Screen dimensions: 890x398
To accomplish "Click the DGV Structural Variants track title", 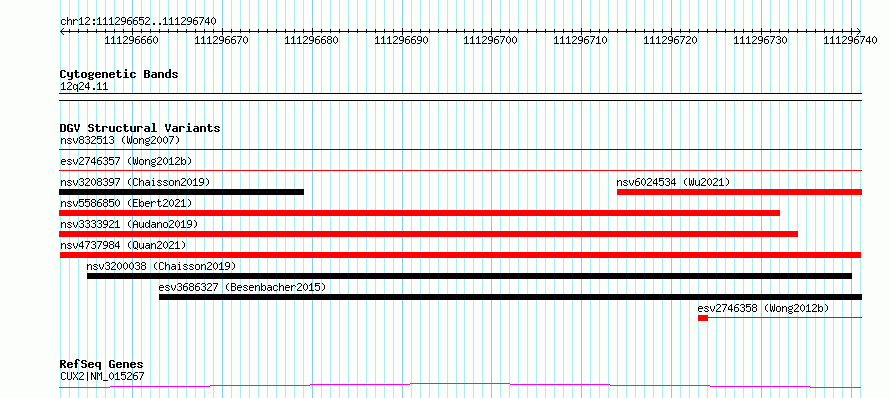I will click(x=140, y=128).
